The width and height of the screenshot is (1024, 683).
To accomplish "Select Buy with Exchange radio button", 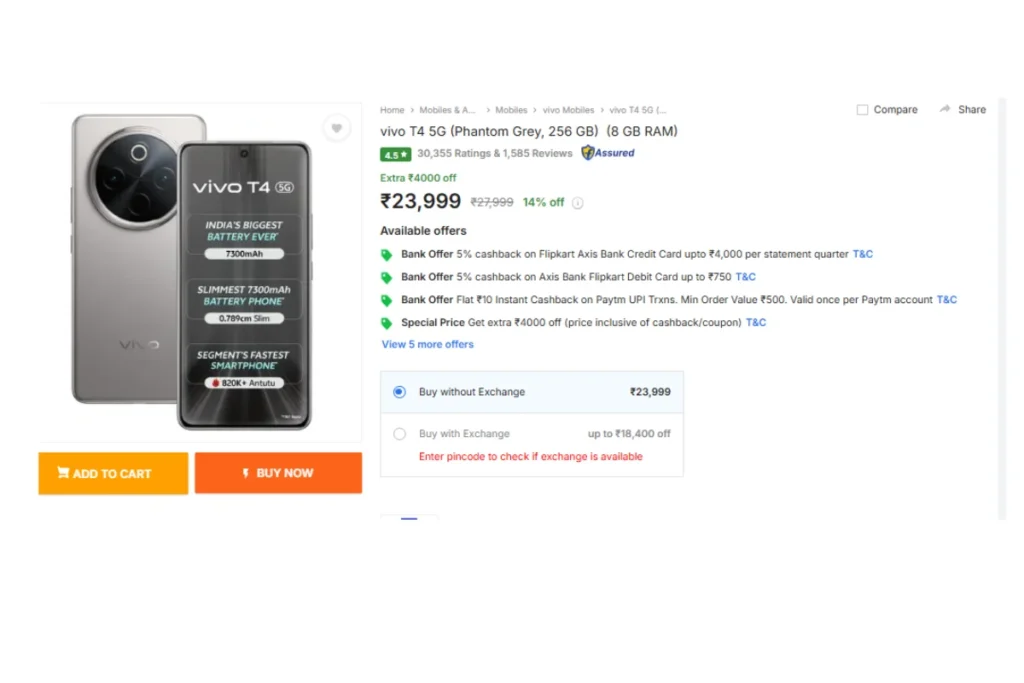I will [x=399, y=434].
